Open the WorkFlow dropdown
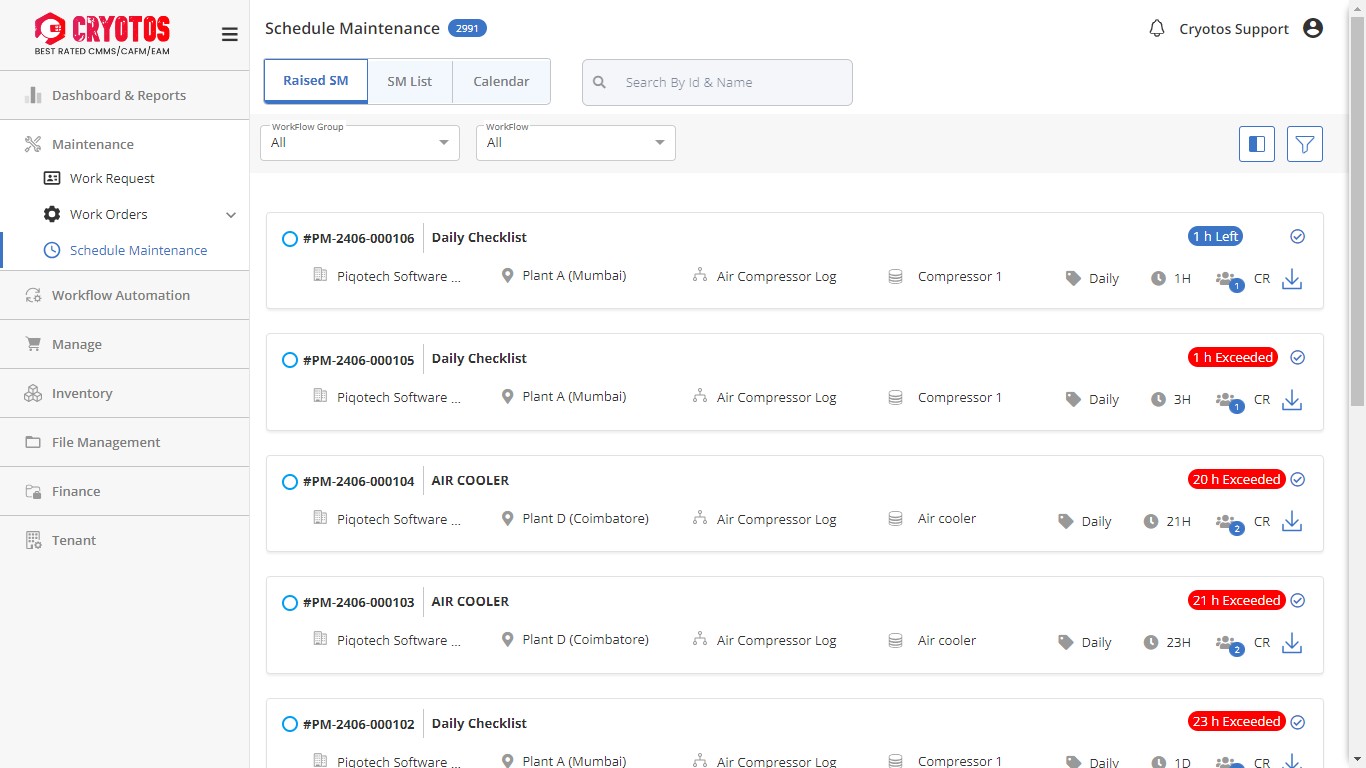1366x768 pixels. (x=575, y=143)
